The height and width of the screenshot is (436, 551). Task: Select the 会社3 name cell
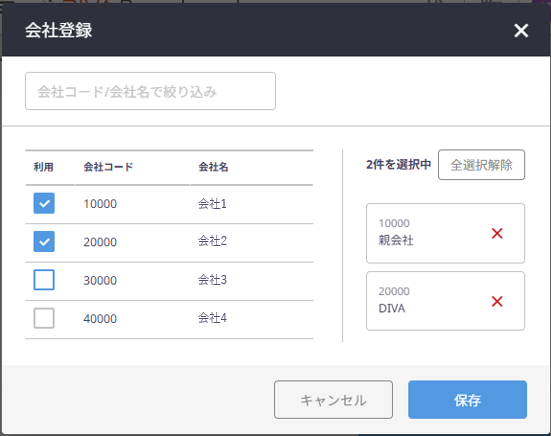(x=212, y=280)
